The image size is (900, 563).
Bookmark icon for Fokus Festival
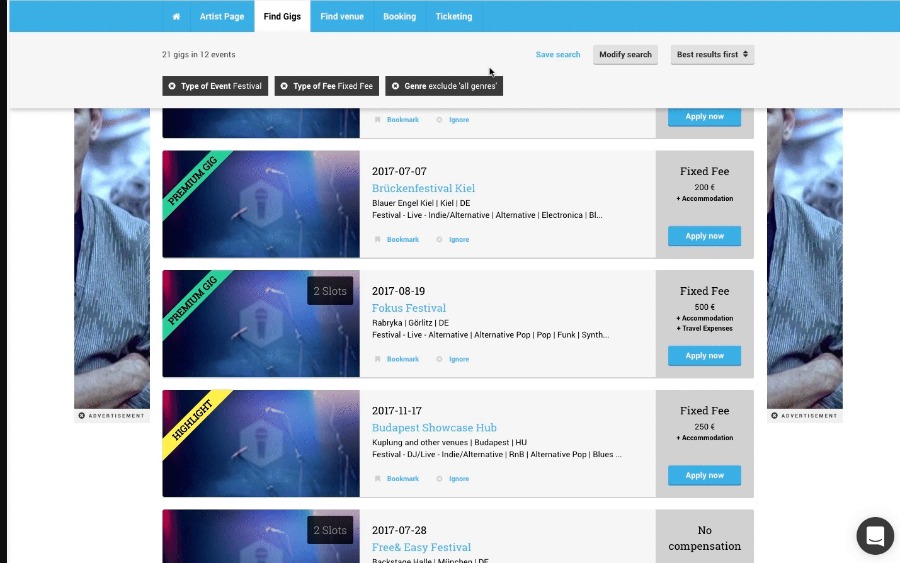(377, 359)
